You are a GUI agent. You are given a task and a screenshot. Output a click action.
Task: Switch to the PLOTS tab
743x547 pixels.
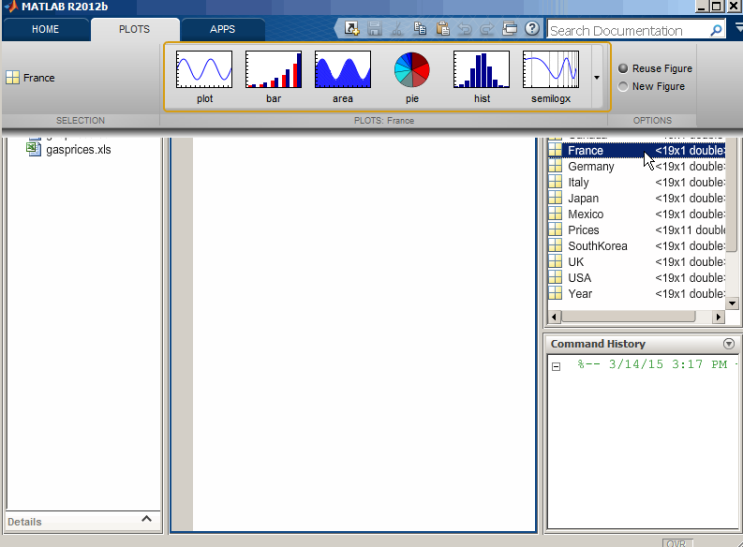pos(135,29)
